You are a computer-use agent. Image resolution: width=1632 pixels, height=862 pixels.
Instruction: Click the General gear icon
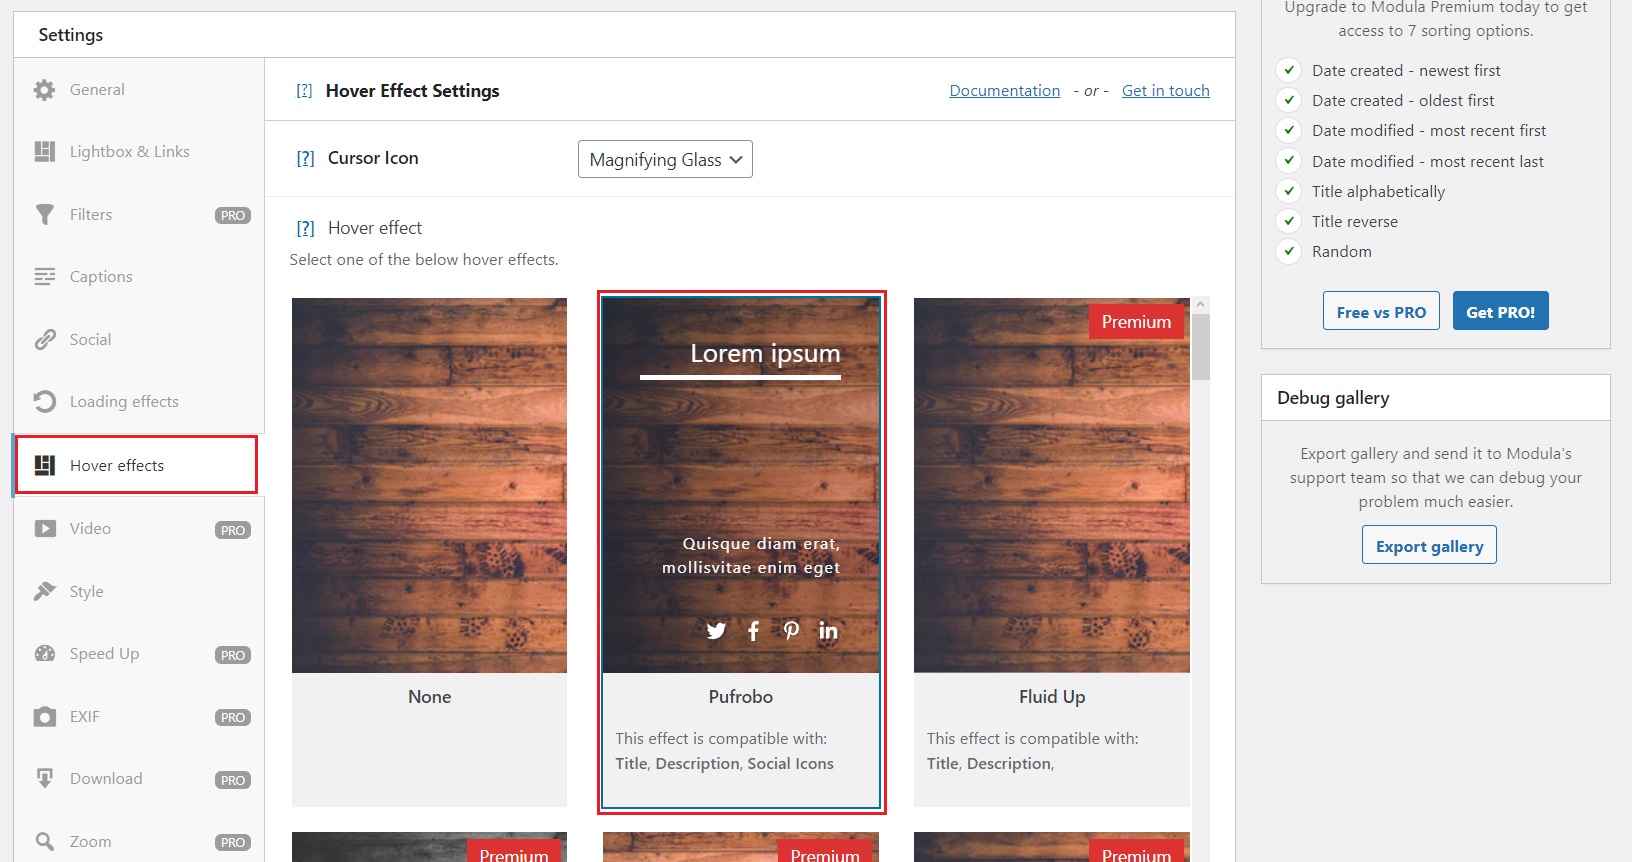pos(44,90)
